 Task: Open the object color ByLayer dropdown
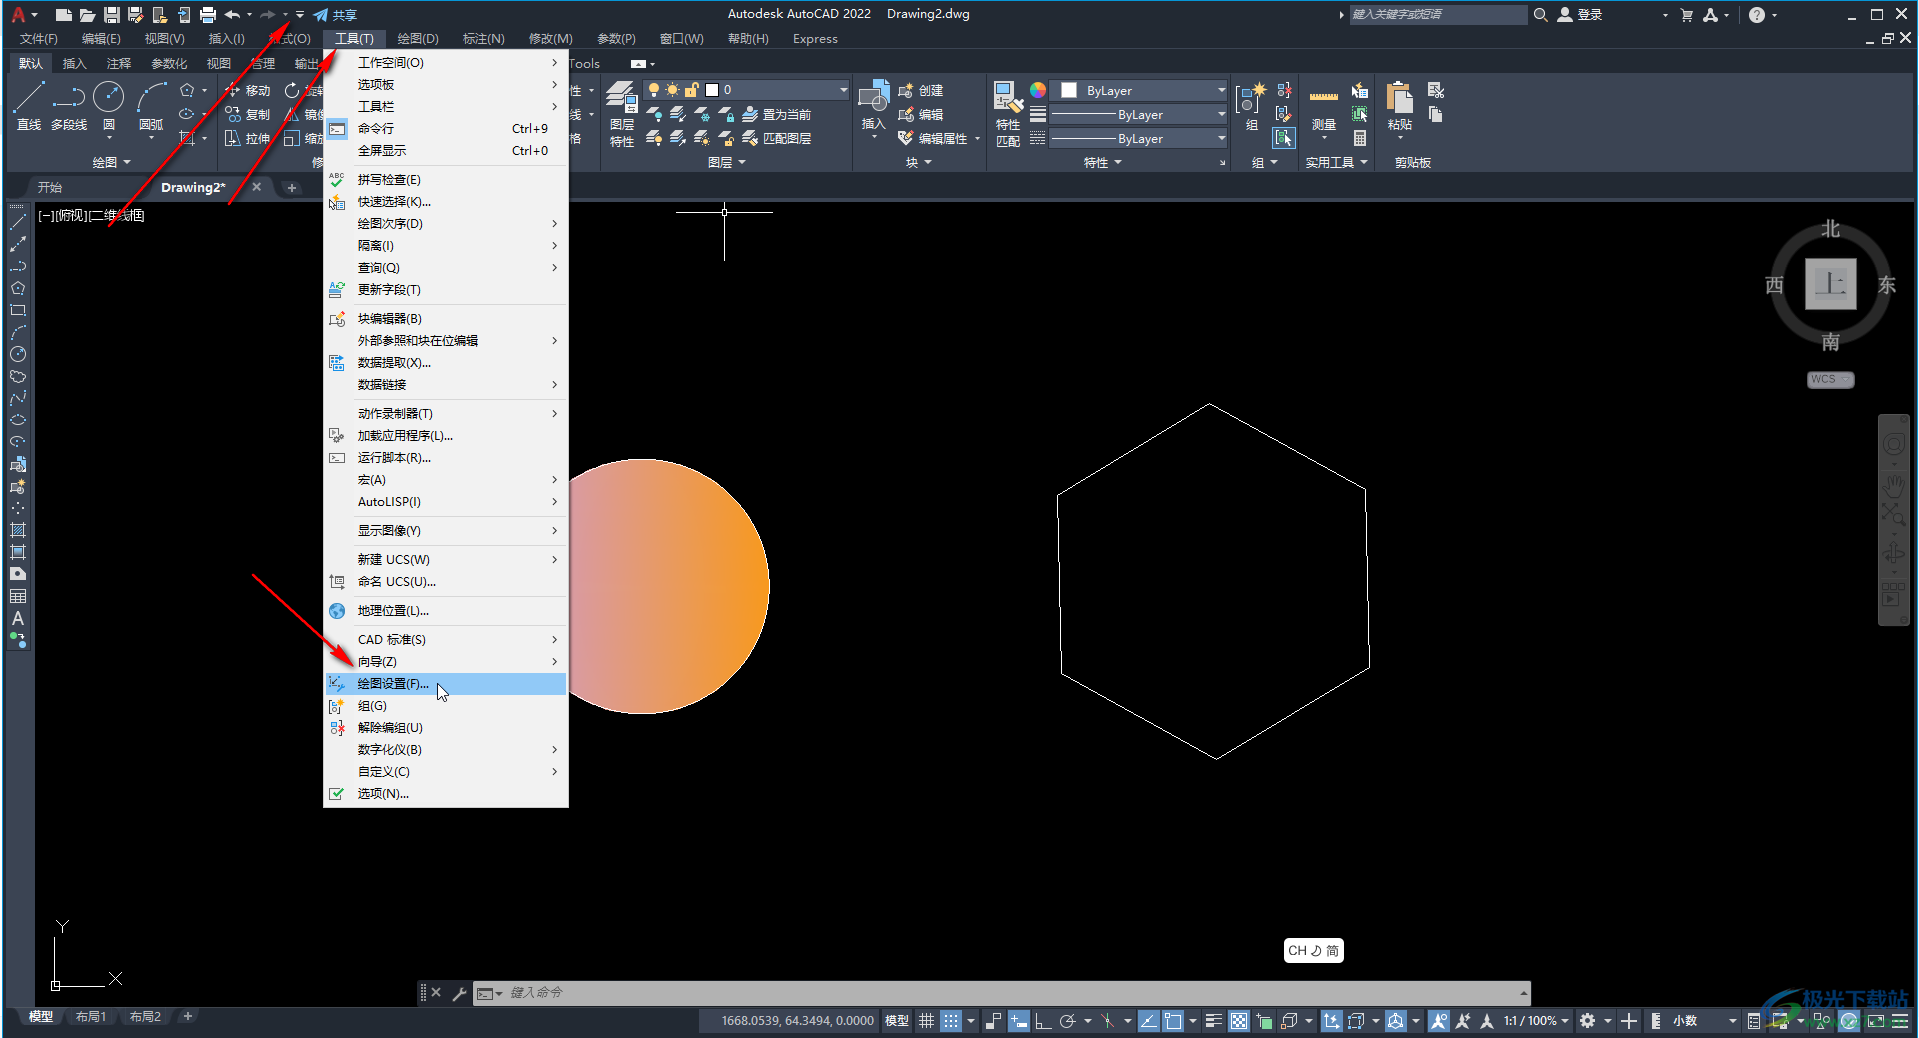coord(1221,90)
